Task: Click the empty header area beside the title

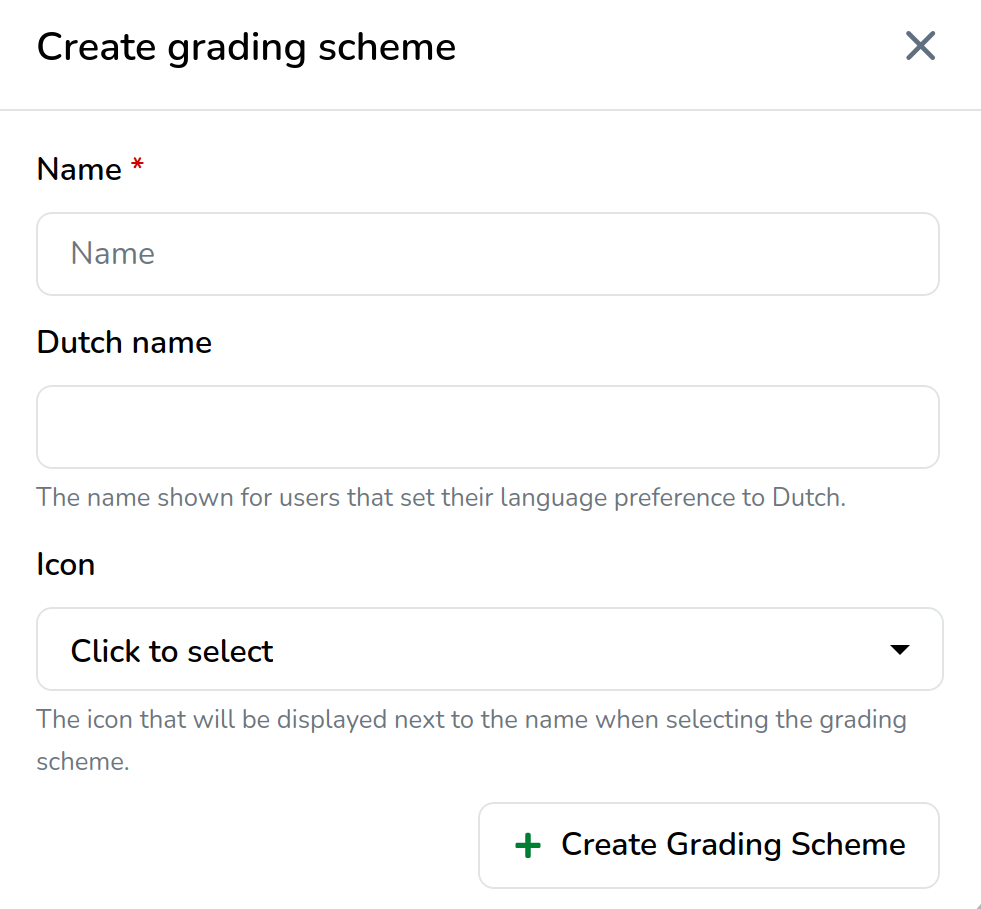Action: point(680,47)
